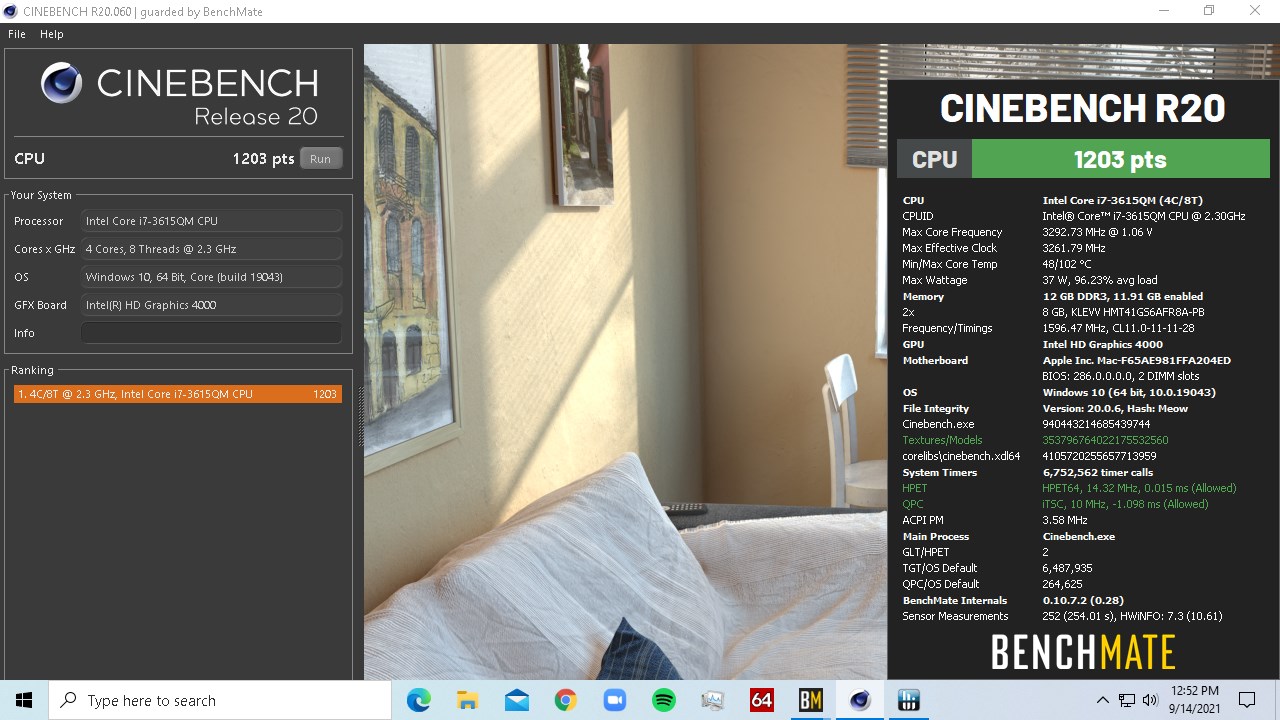This screenshot has width=1280, height=720.
Task: Open the File menu
Action: [x=16, y=34]
